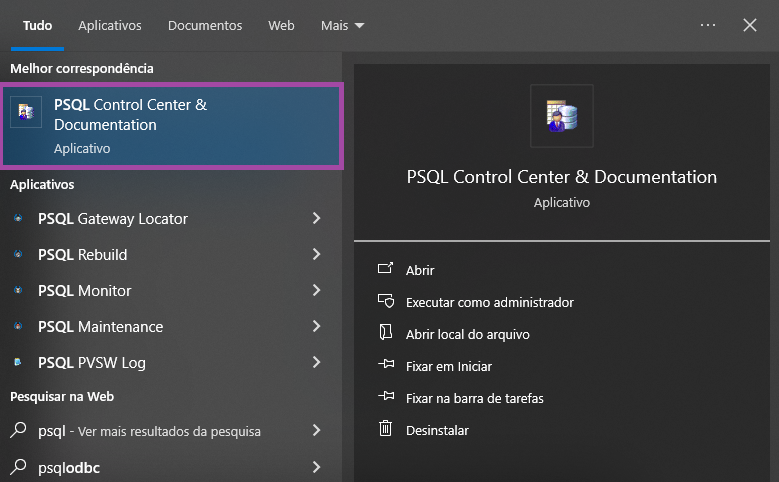Select Abrir local do arquivo
This screenshot has width=779, height=482.
pos(467,334)
